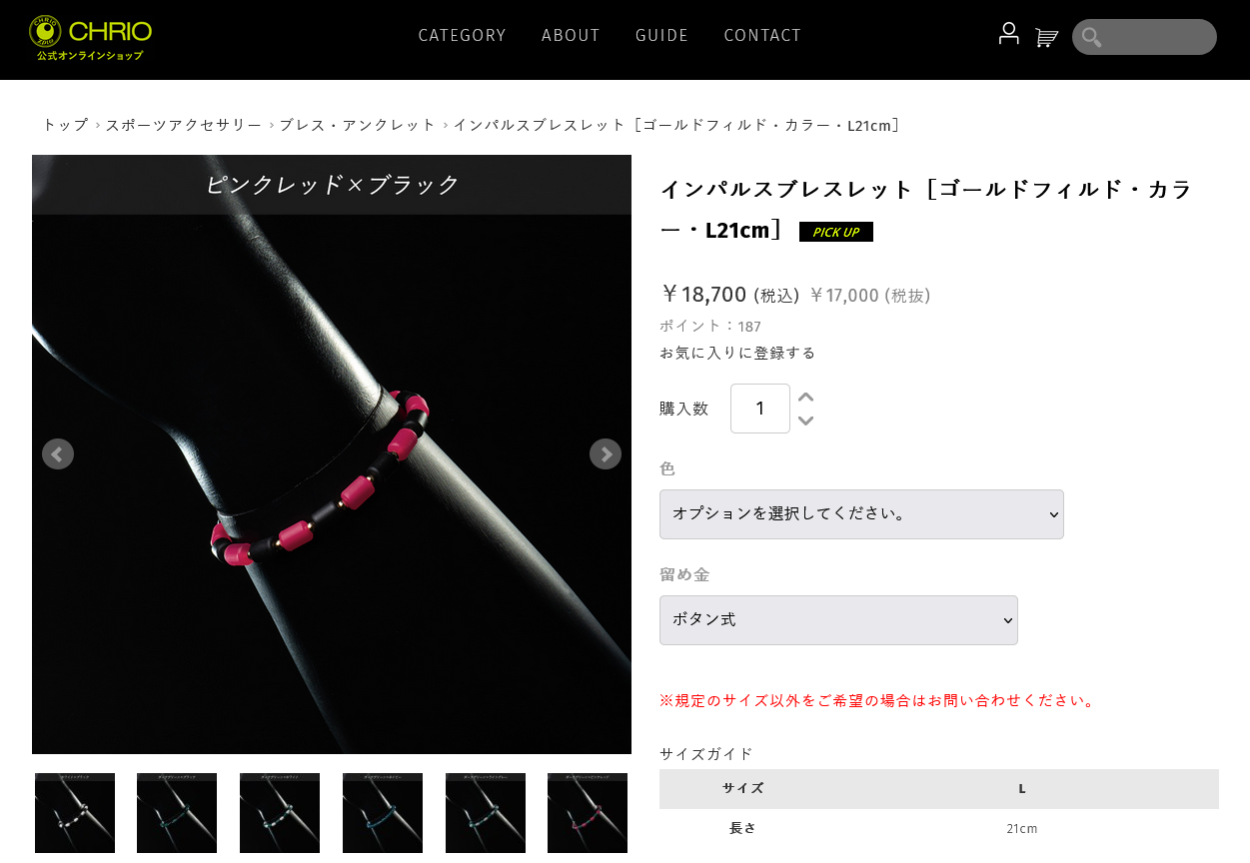Open the CATEGORY menu
Viewport: 1250px width, 863px height.
pos(462,35)
